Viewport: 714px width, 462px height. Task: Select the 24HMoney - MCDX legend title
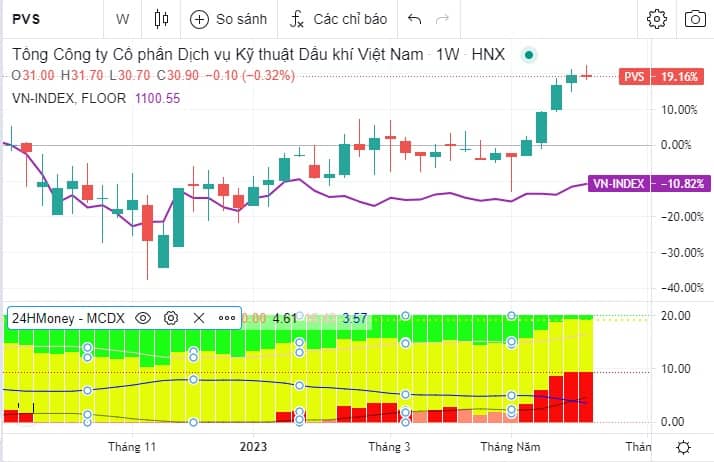pos(68,318)
